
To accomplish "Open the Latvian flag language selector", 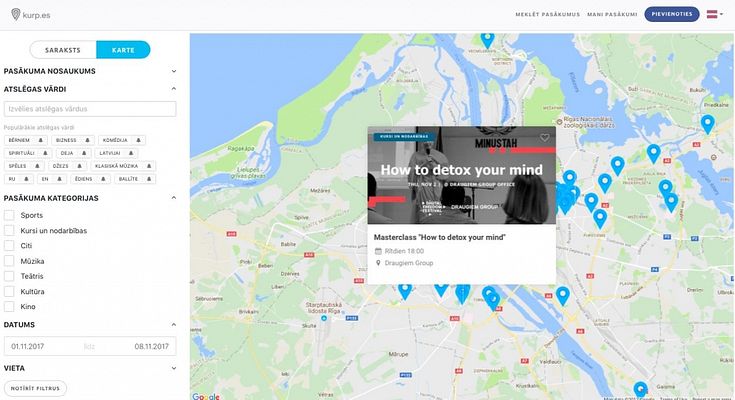I will point(715,14).
